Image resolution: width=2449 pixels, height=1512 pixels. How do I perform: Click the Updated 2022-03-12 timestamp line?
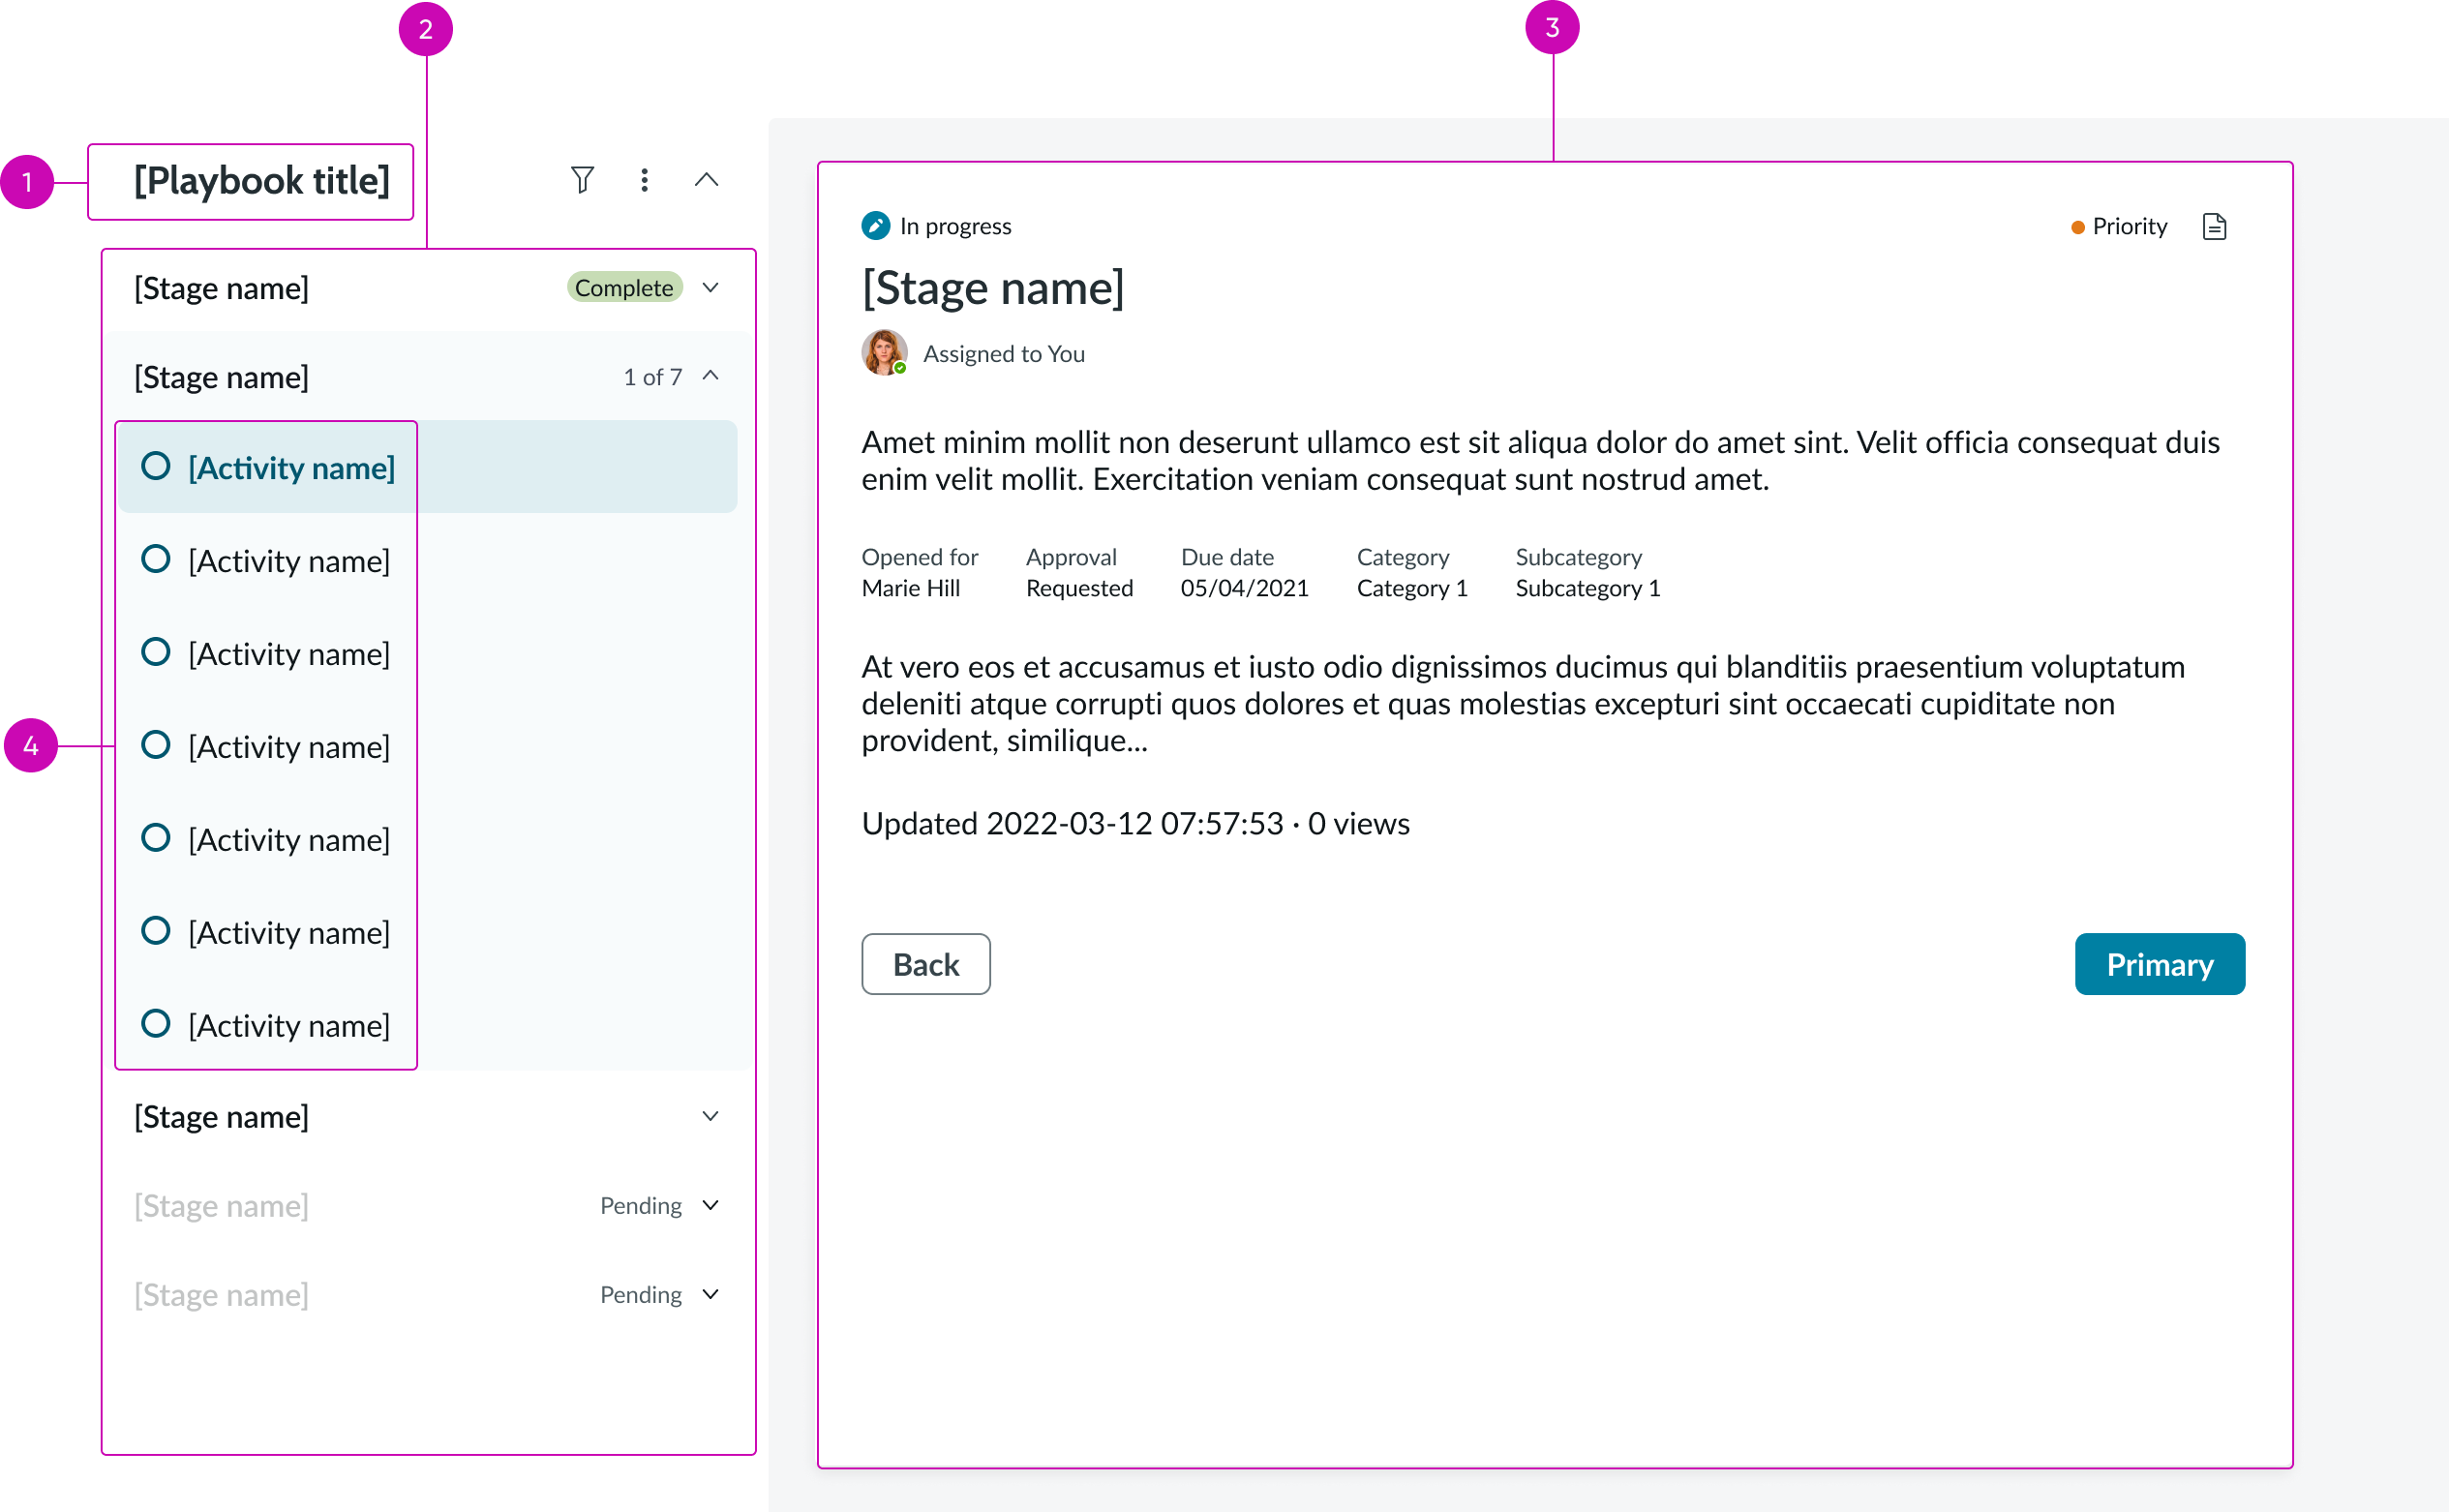[1135, 823]
